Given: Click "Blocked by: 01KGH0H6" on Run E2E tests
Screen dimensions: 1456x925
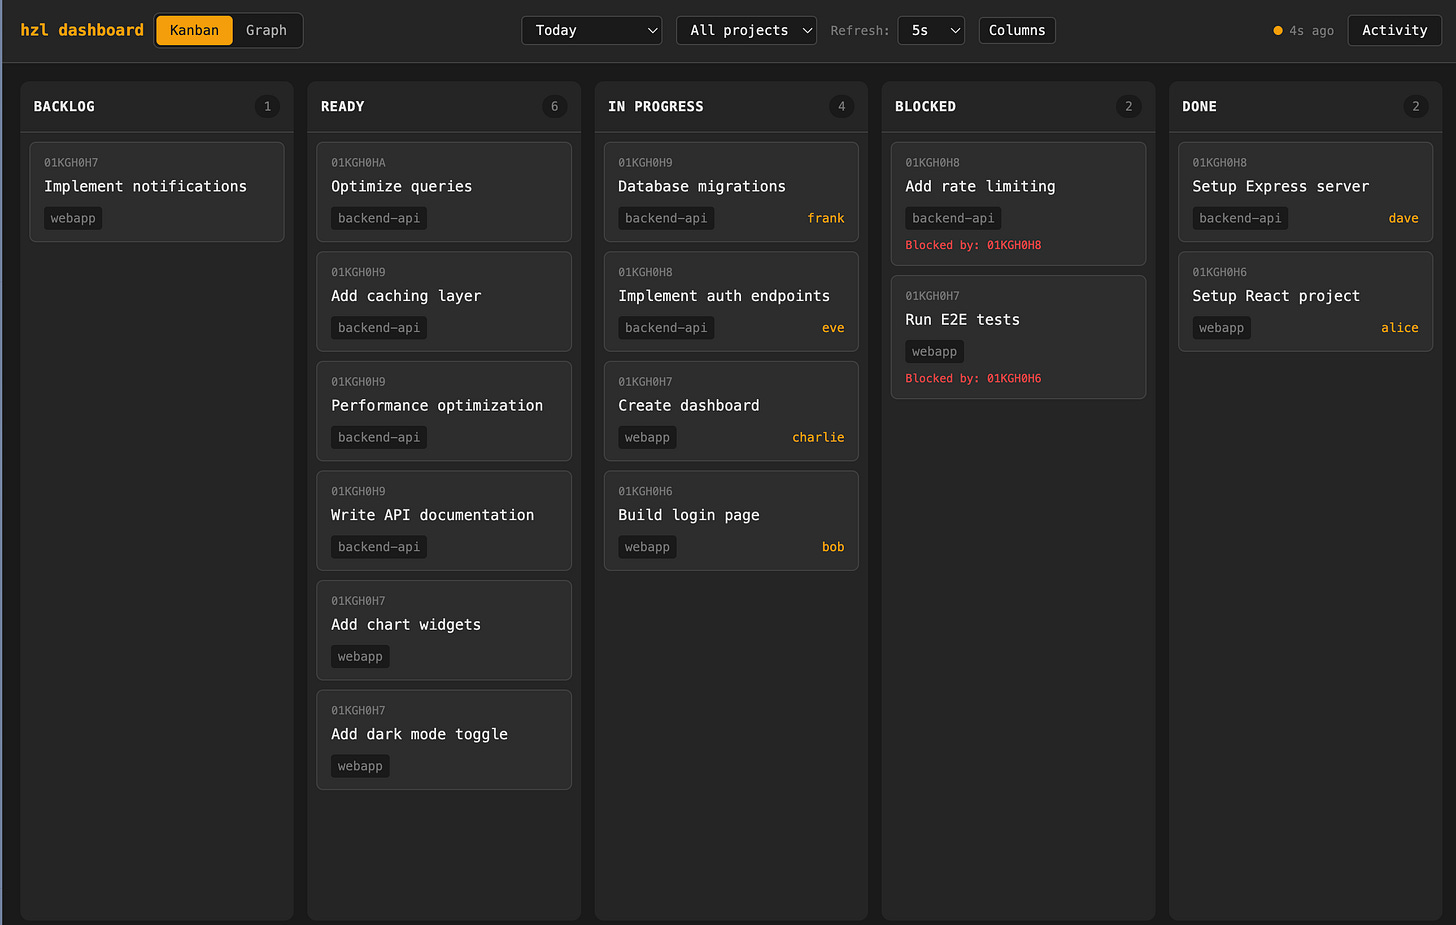Looking at the screenshot, I should (973, 378).
